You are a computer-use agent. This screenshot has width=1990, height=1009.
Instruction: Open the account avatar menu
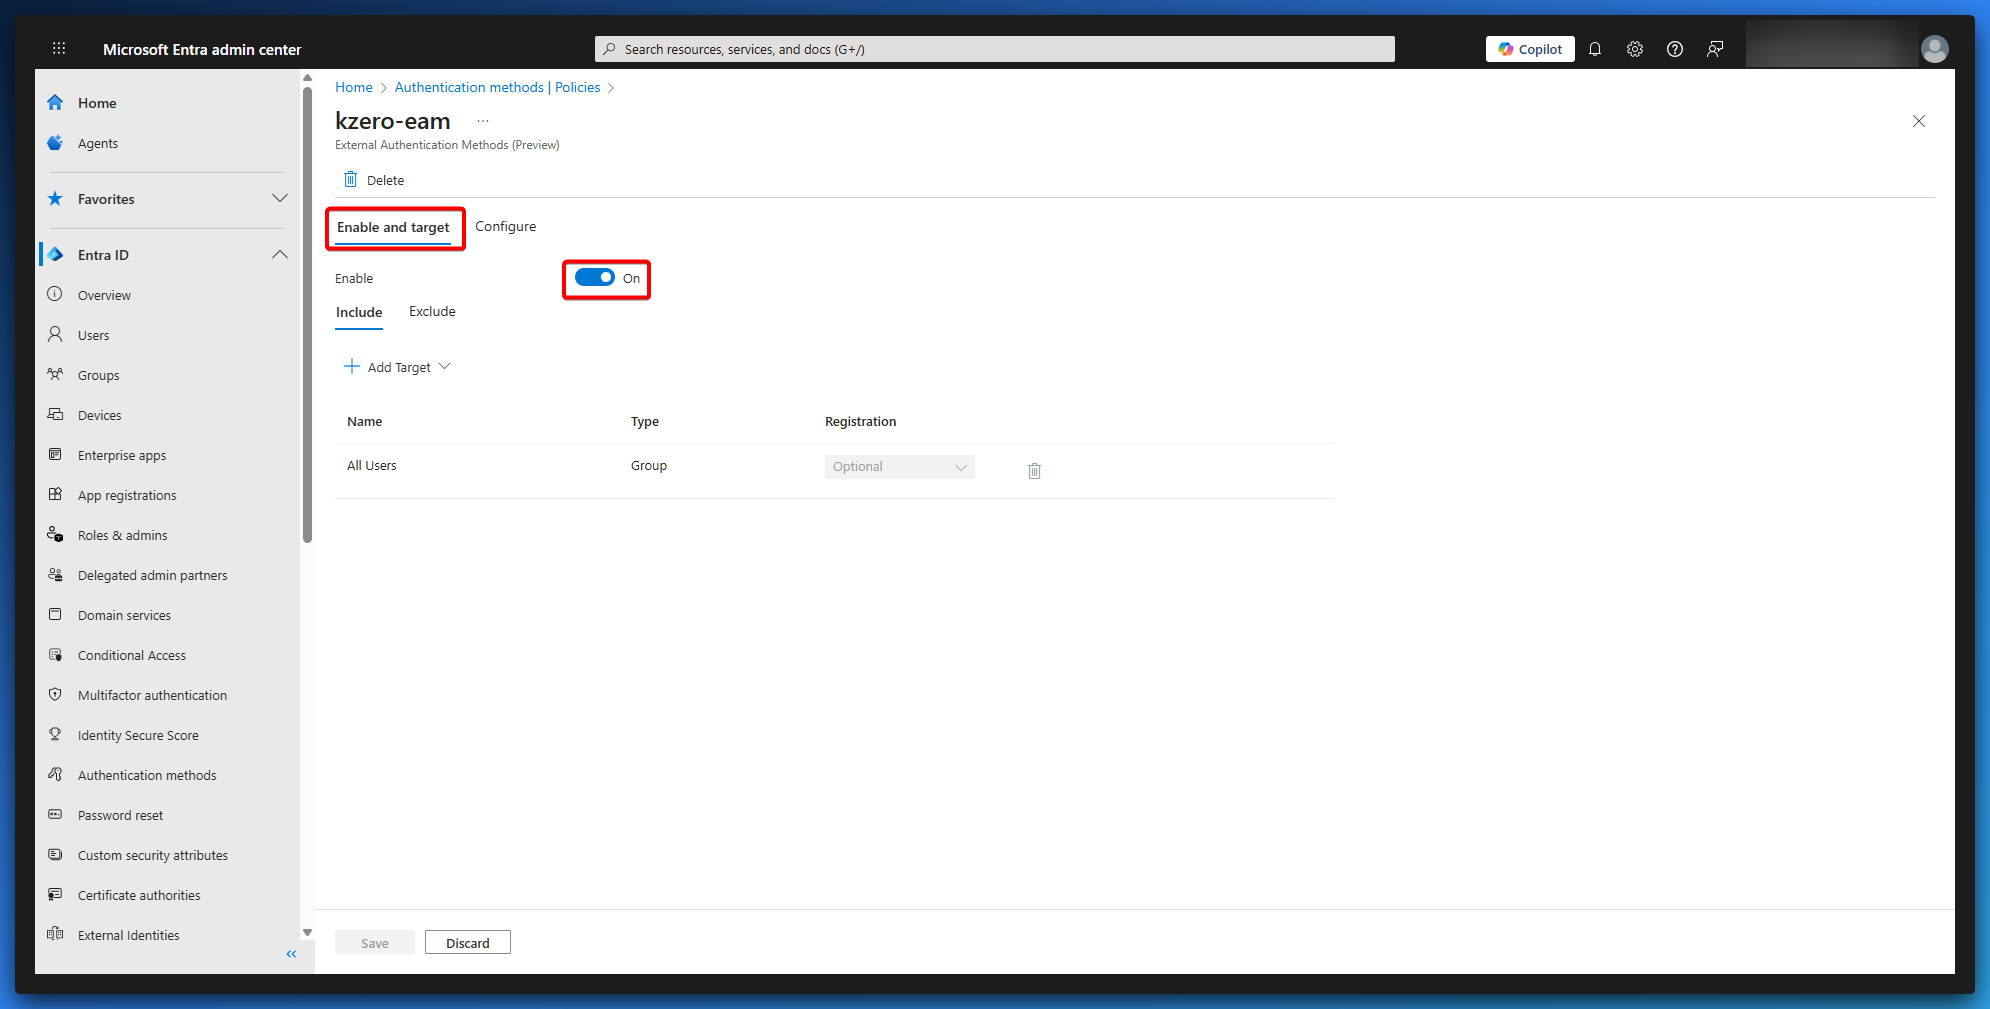tap(1935, 49)
